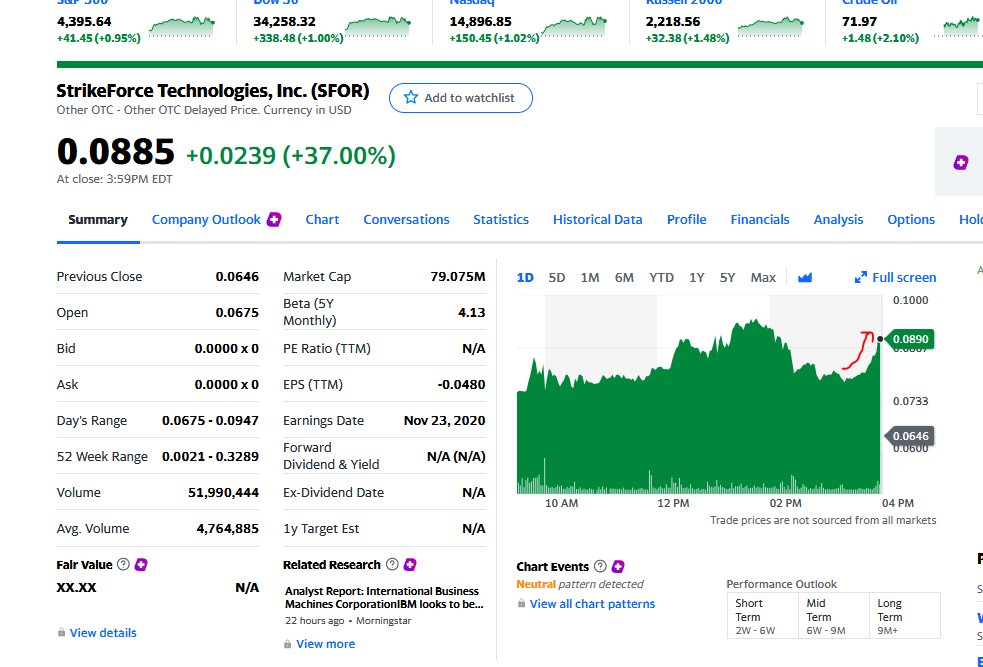Click the index value 2,218.56
Viewport: 983px width, 667px height.
pyautogui.click(x=673, y=21)
